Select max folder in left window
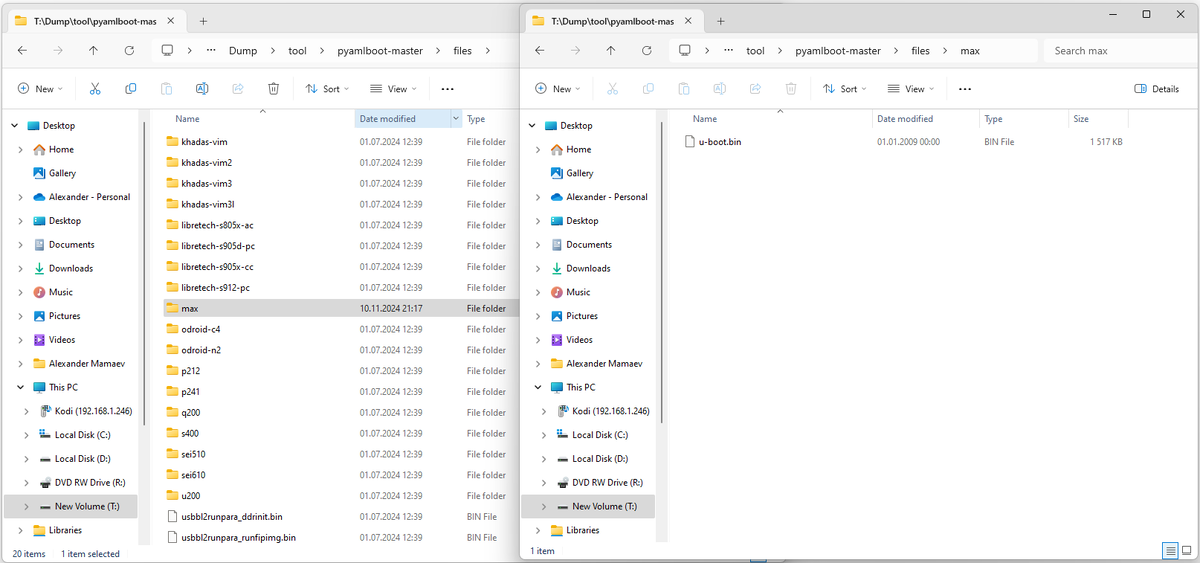The image size is (1200, 563). [340, 308]
